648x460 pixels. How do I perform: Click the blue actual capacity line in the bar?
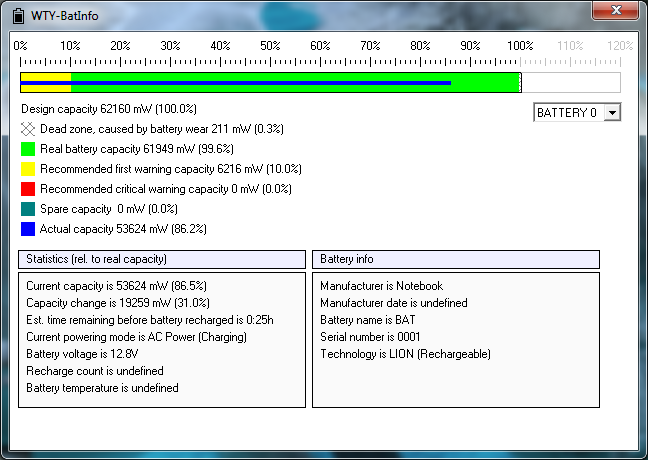click(236, 83)
